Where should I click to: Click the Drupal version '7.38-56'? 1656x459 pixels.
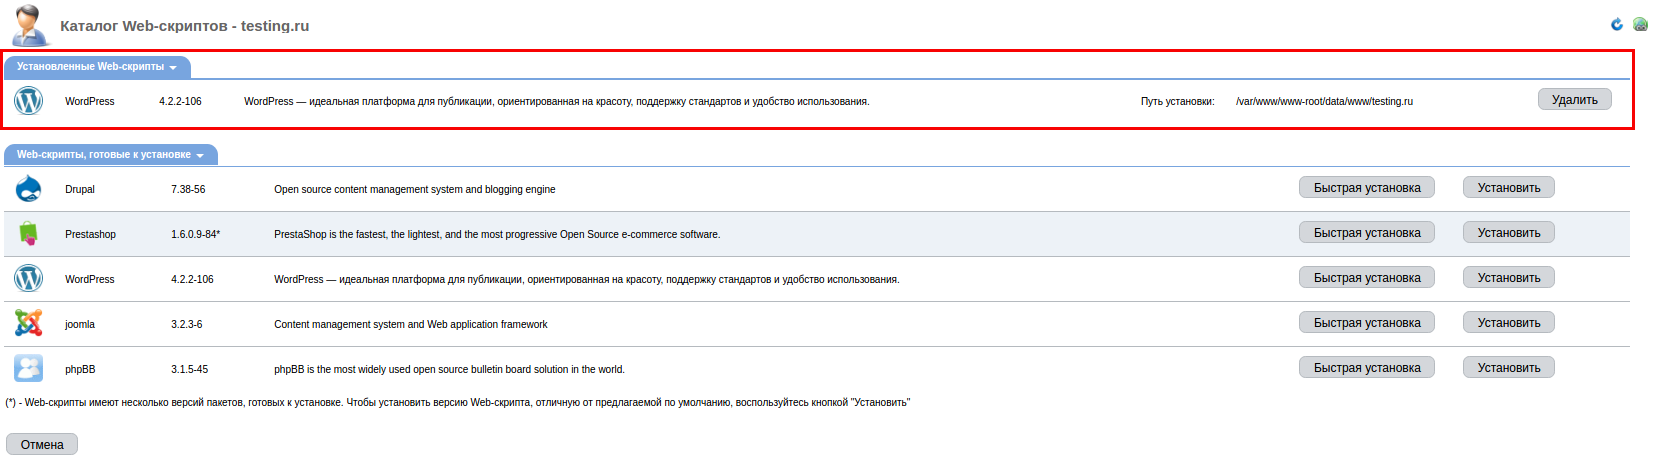tap(188, 189)
